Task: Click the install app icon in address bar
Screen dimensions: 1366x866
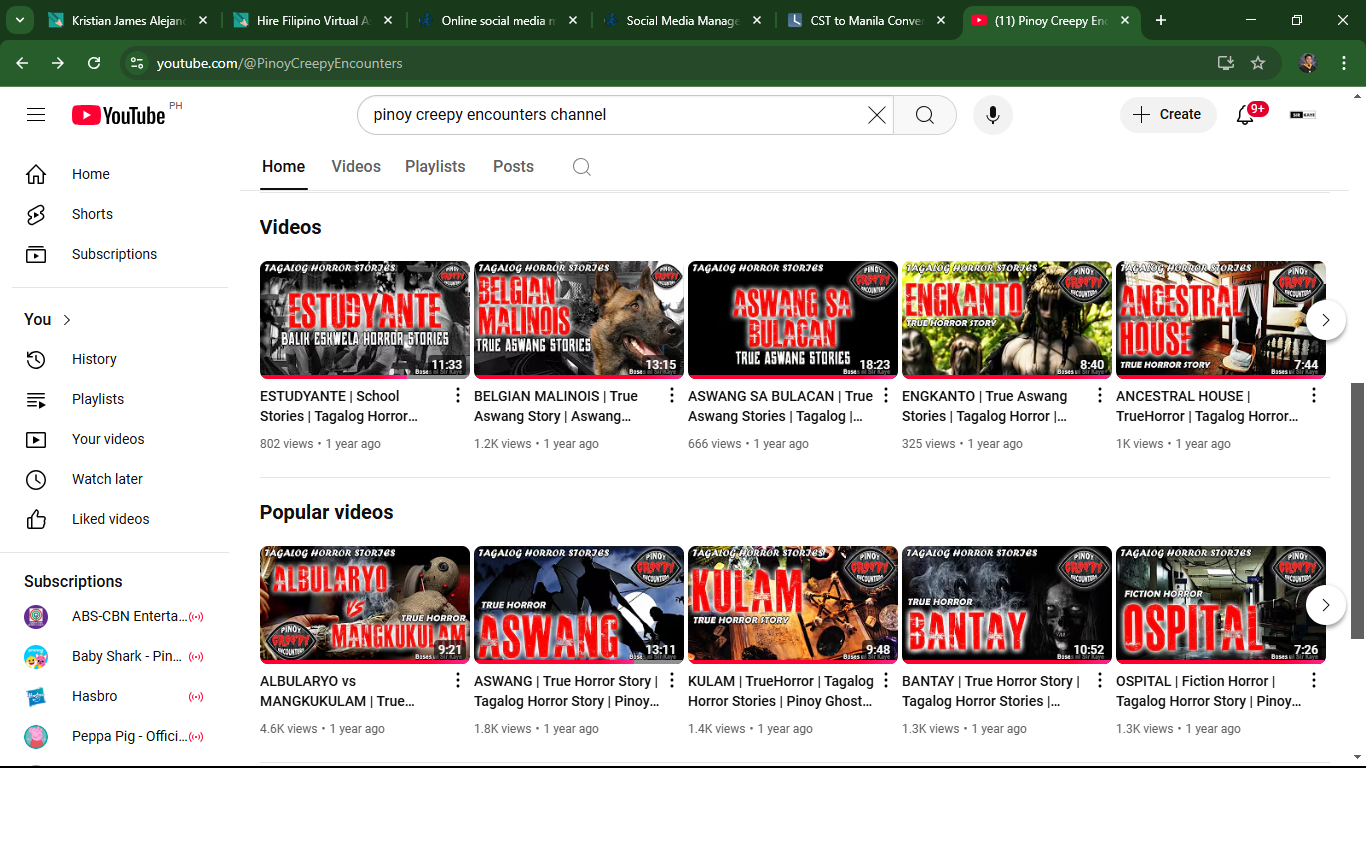Action: [x=1225, y=63]
